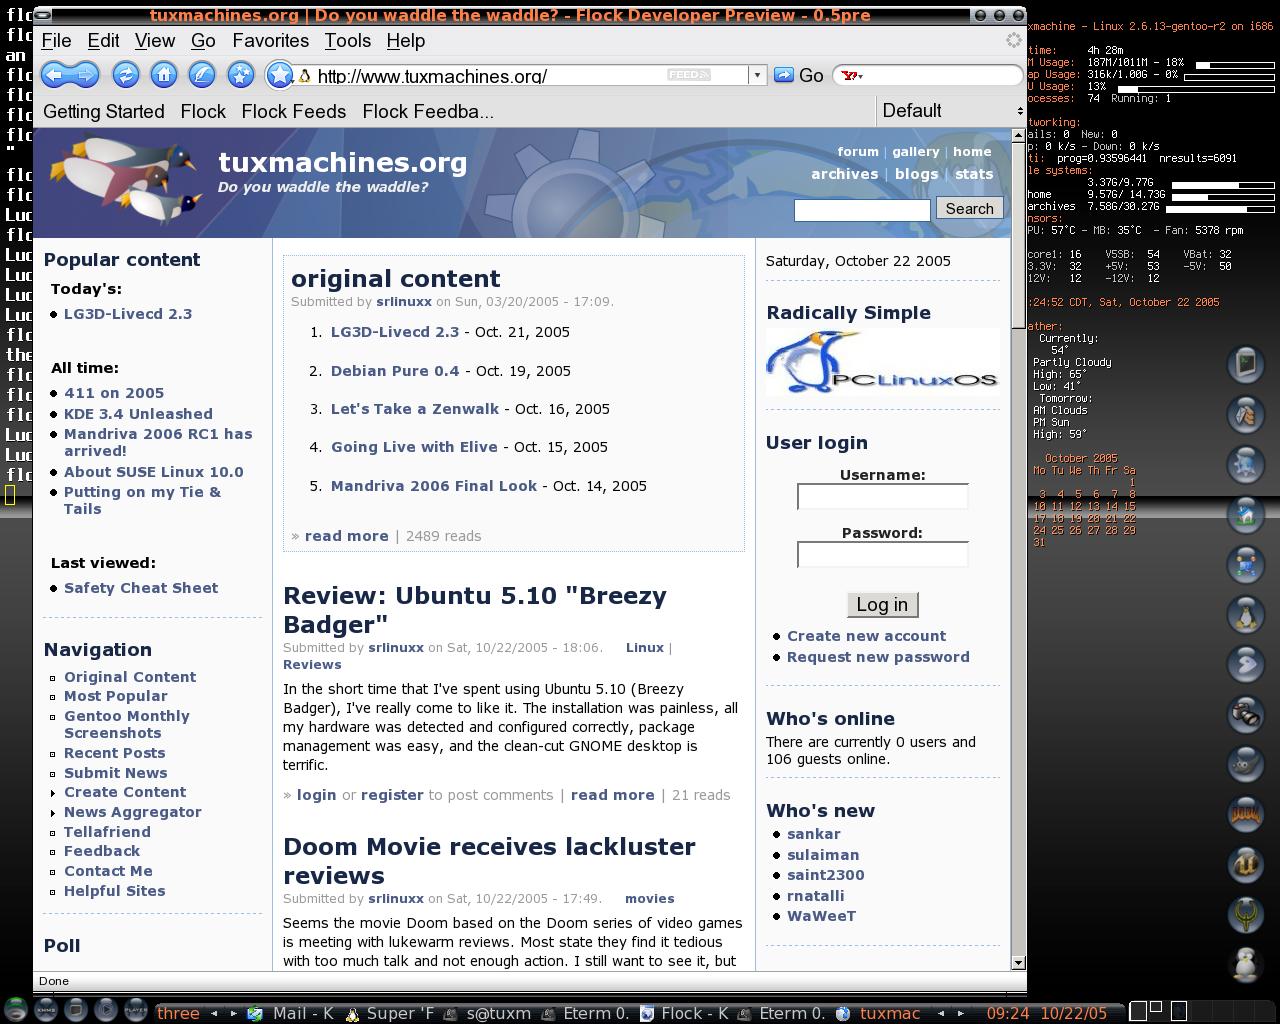Open the Edit menu
Viewport: 1280px width, 1024px height.
point(103,41)
